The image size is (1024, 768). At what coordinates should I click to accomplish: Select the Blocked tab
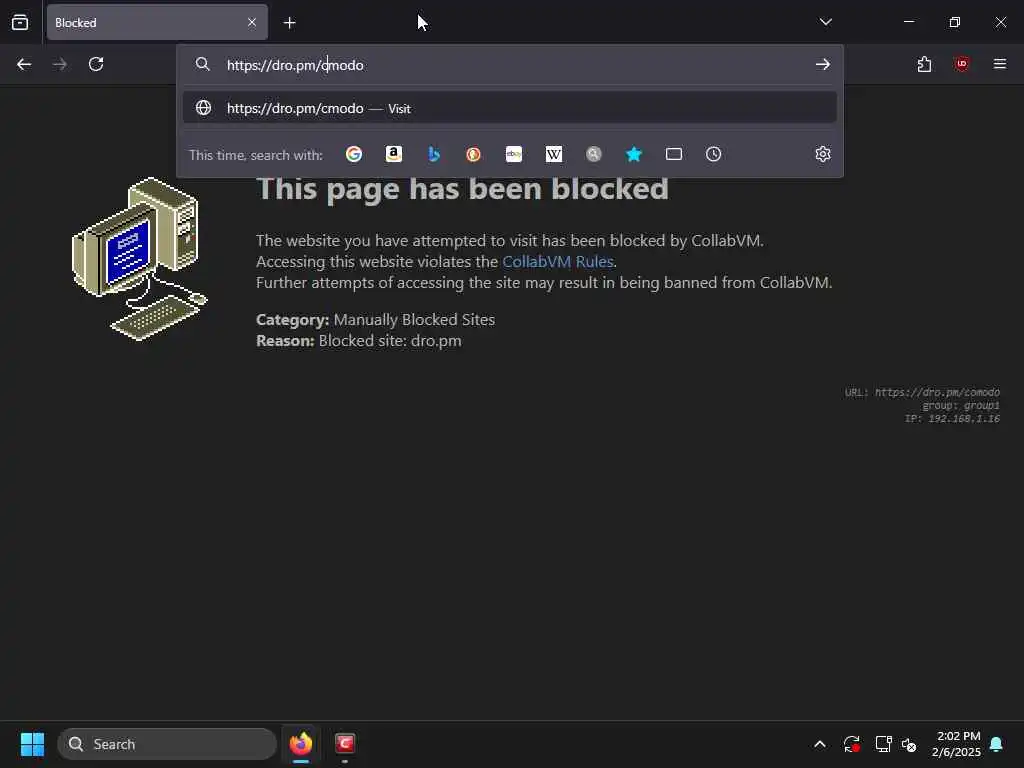(157, 22)
